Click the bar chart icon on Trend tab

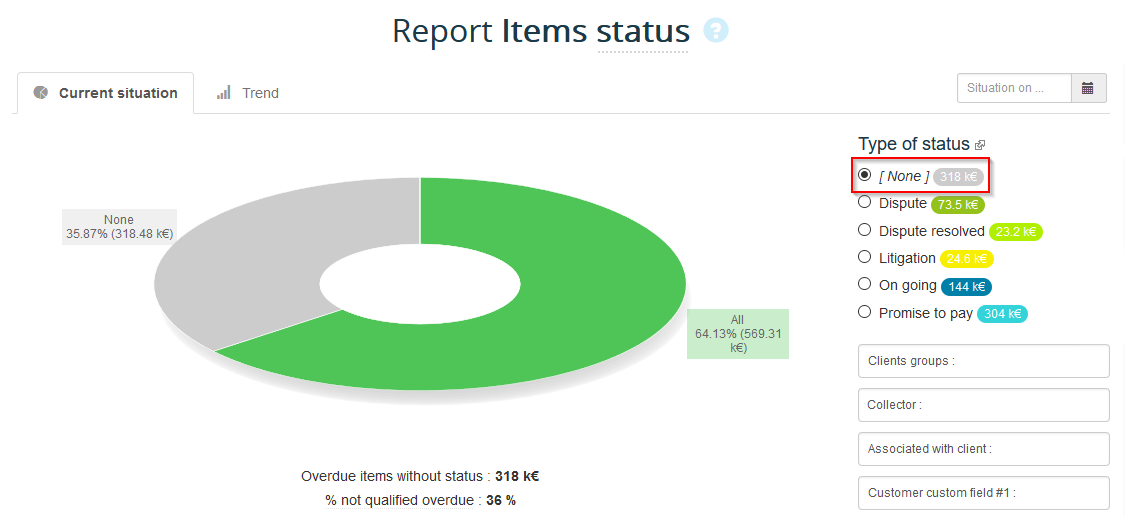tap(224, 92)
